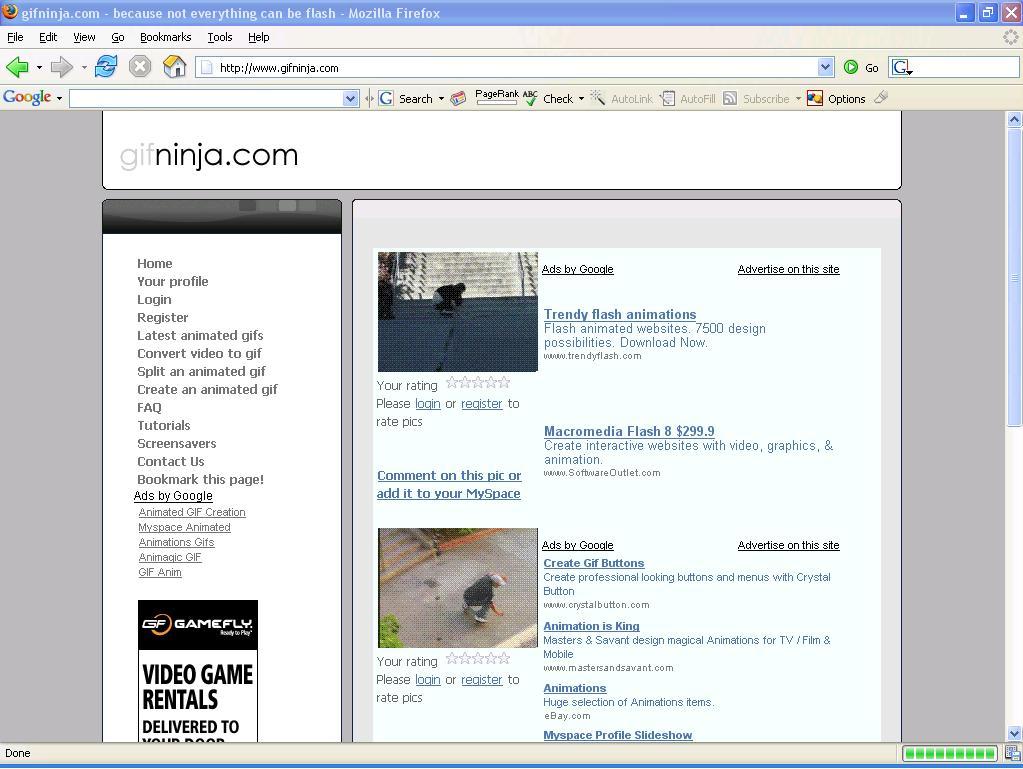The image size is (1023, 769).
Task: Open the Tutorials link
Action: click(164, 425)
